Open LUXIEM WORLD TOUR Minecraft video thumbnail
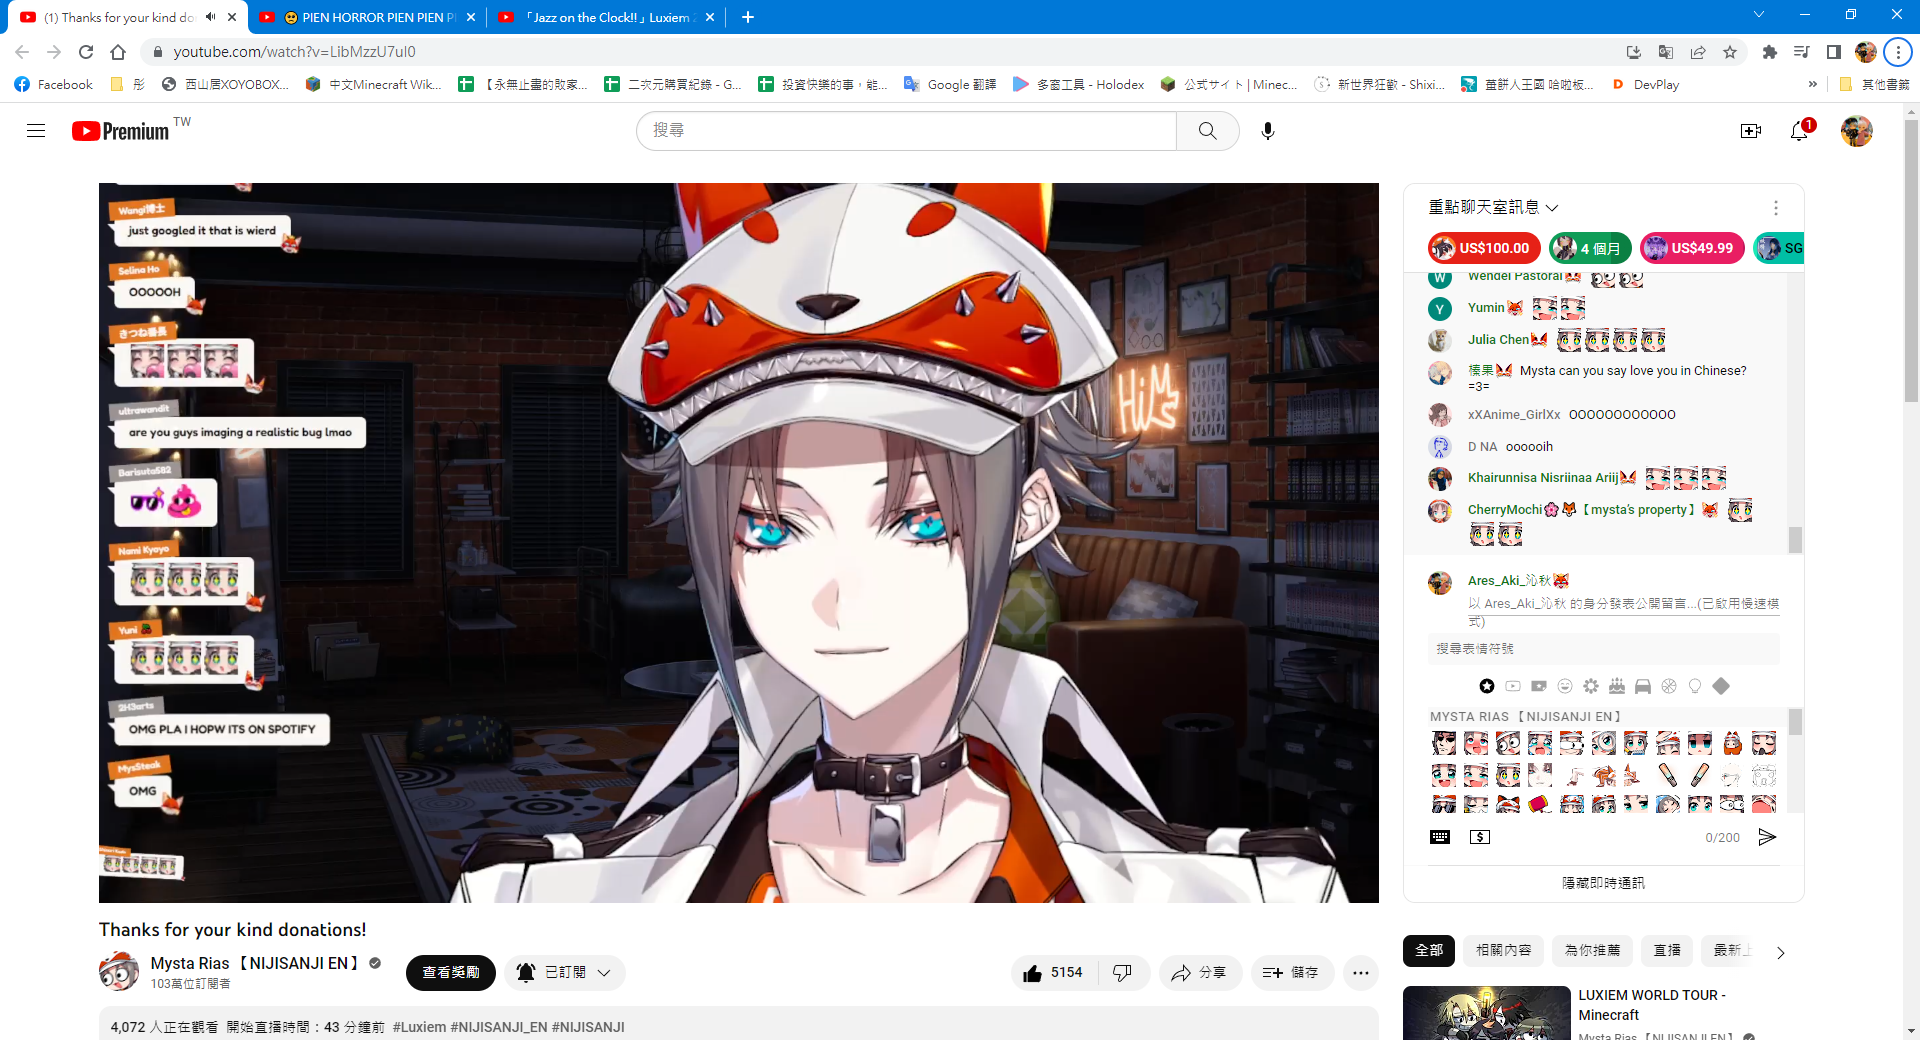 tap(1486, 1013)
